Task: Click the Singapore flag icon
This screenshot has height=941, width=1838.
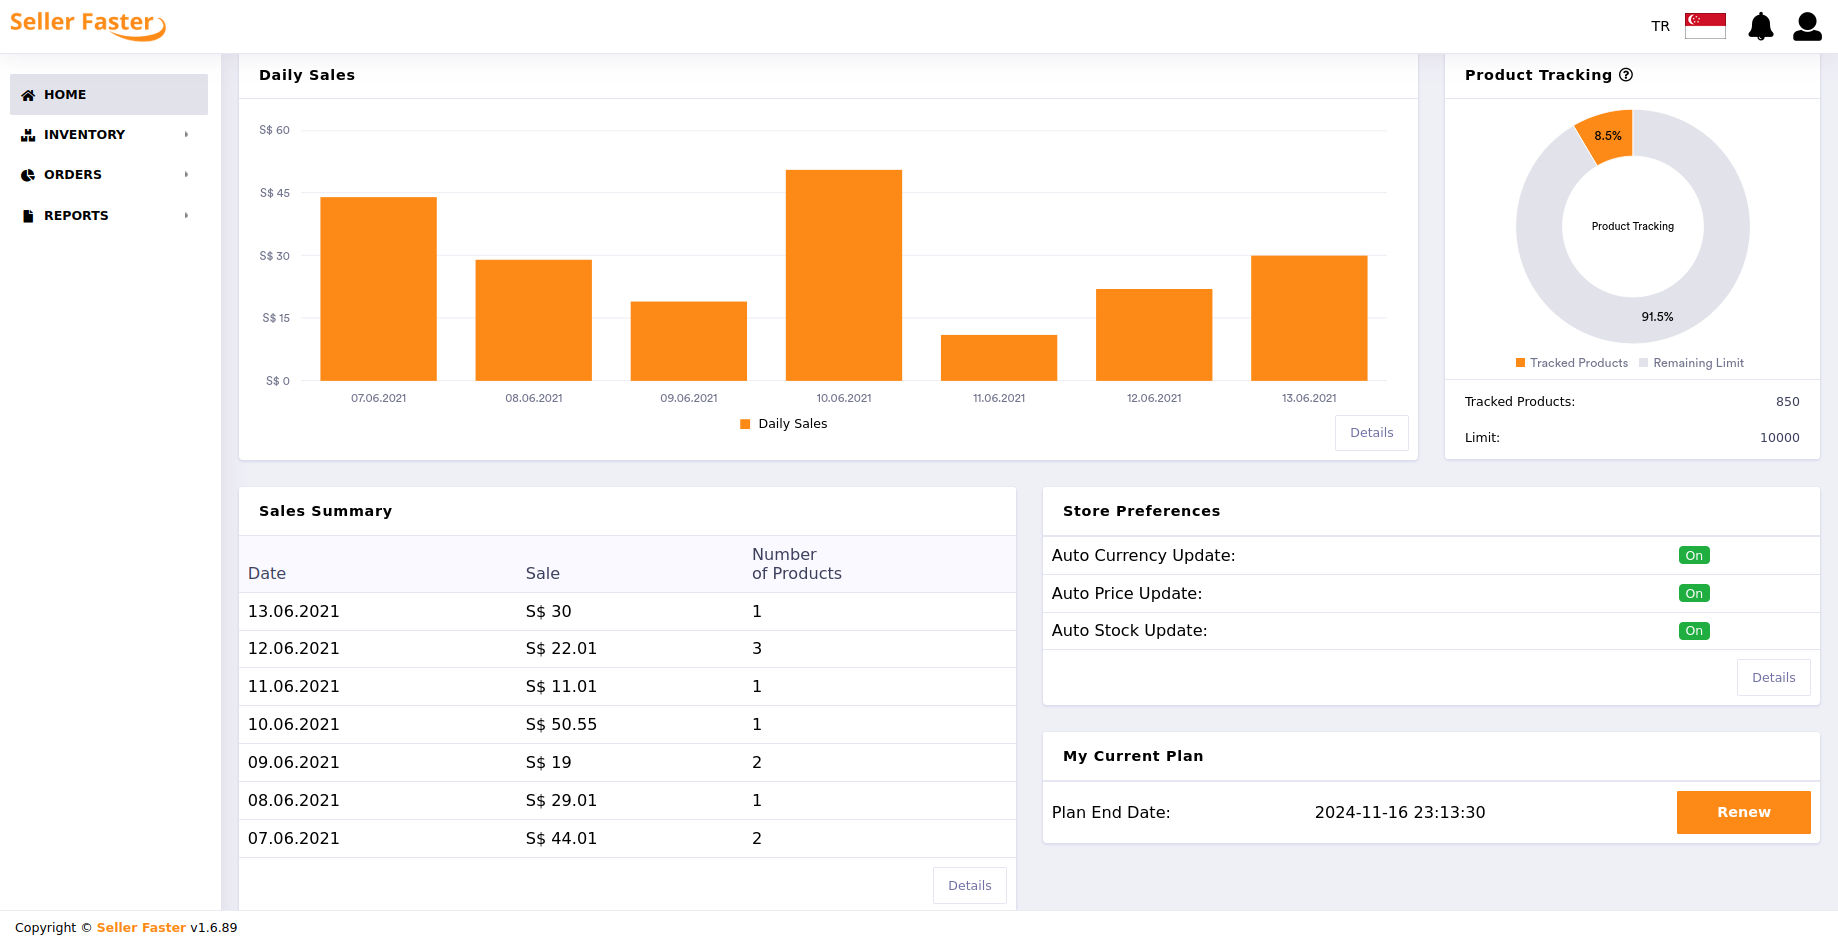Action: tap(1705, 26)
